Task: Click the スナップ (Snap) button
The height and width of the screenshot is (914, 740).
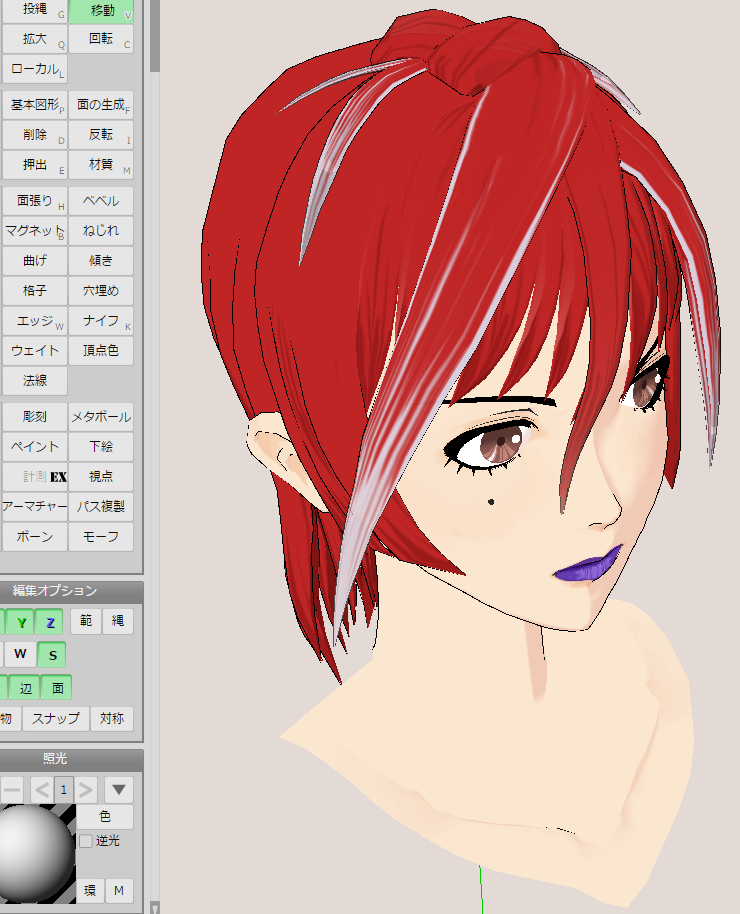Action: tap(55, 719)
